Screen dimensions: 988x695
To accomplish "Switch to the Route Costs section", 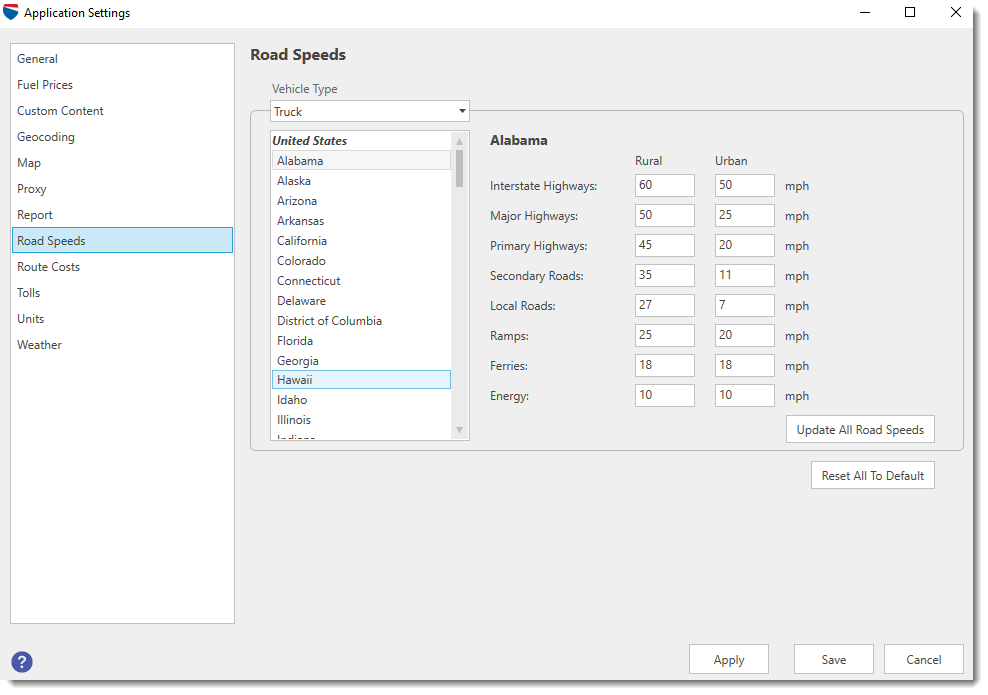I will (x=48, y=267).
